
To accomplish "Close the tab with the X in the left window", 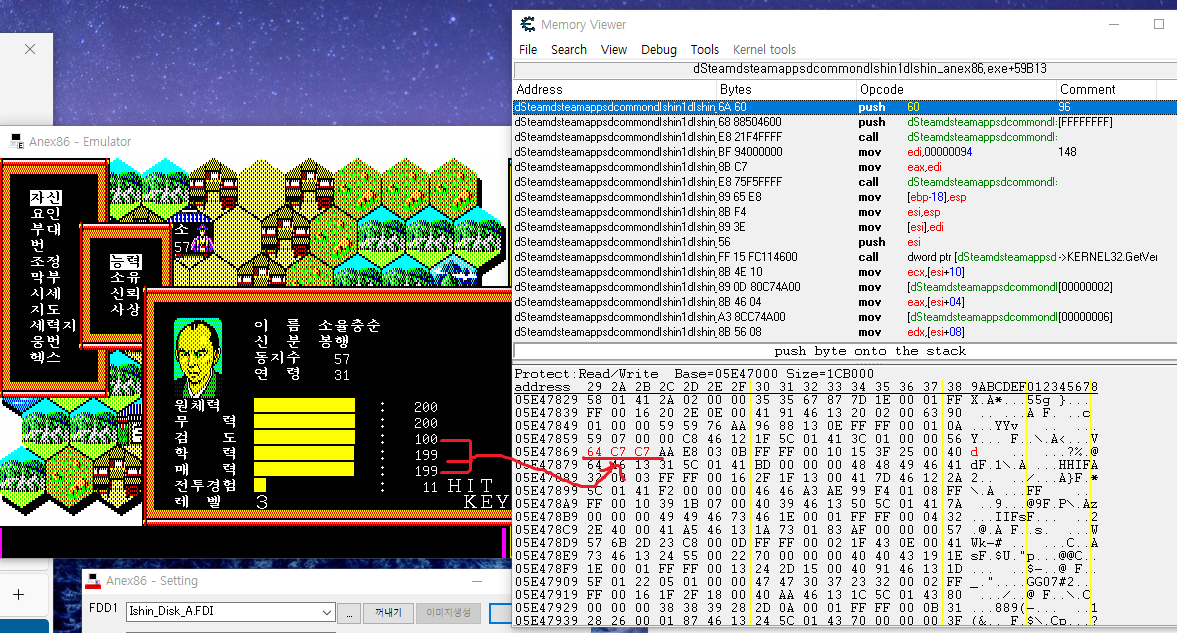I will click(30, 49).
